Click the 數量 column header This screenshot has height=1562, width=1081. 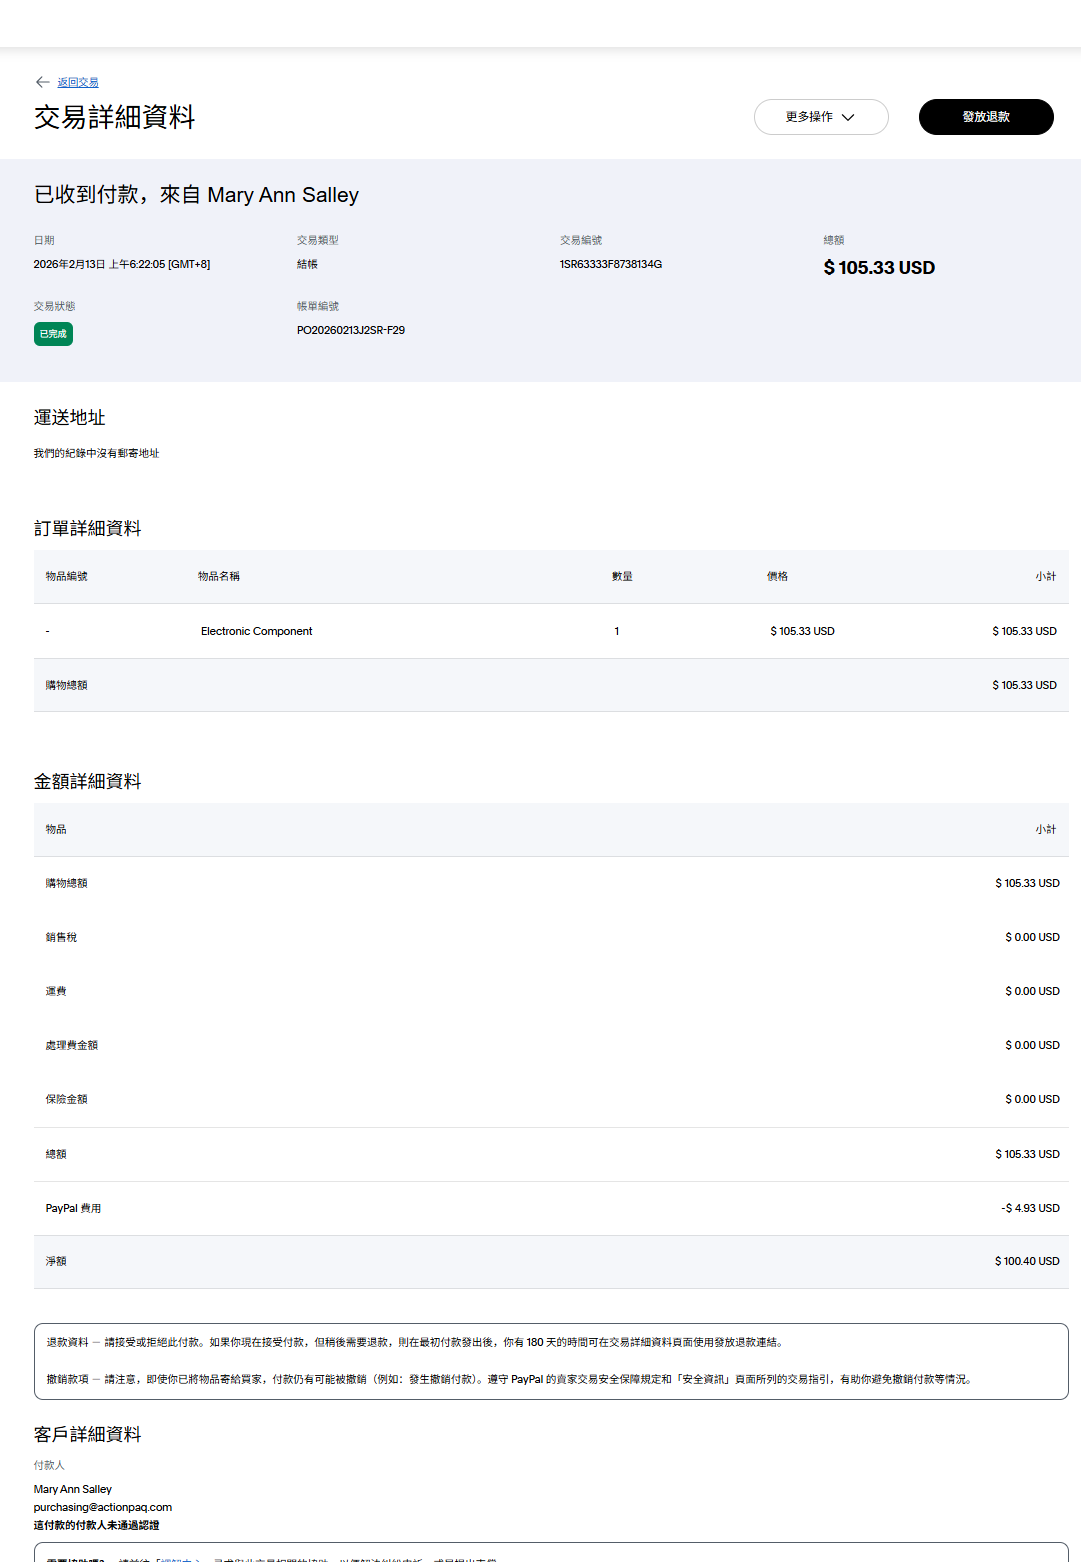622,577
